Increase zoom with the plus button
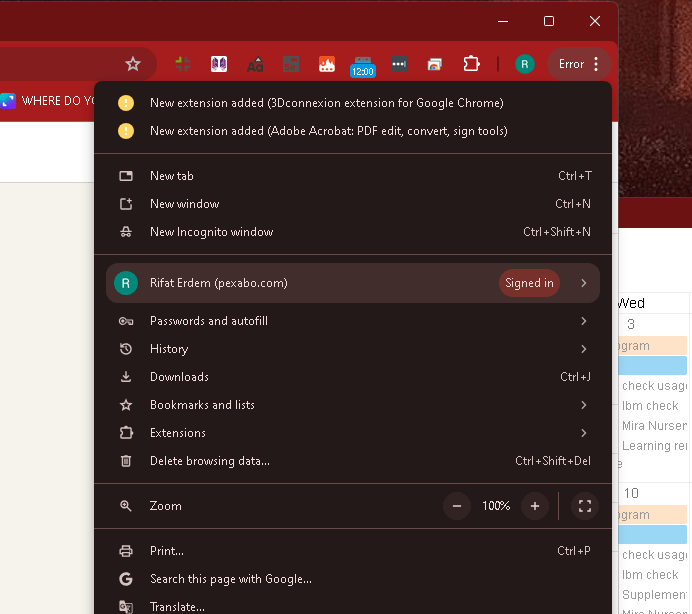Image resolution: width=692 pixels, height=614 pixels. tap(535, 506)
